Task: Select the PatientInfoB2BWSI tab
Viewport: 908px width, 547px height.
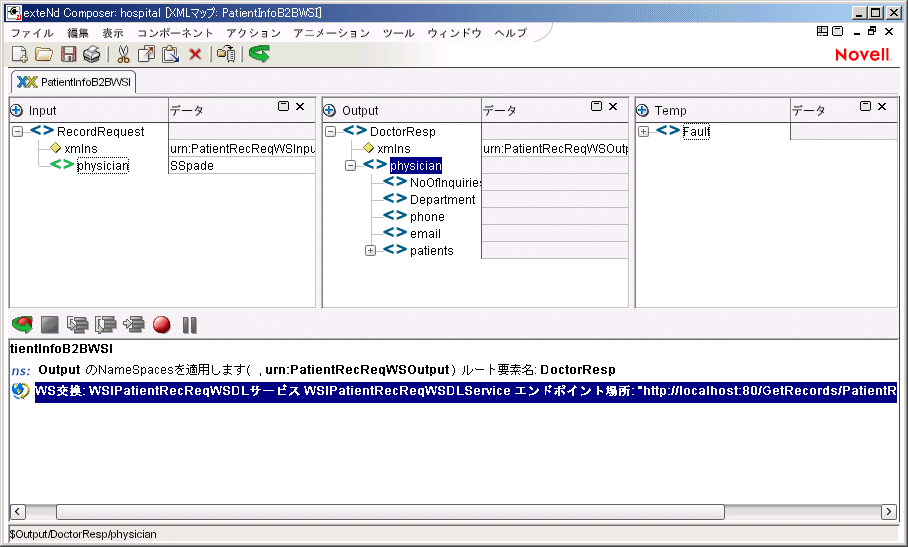Action: click(x=74, y=82)
